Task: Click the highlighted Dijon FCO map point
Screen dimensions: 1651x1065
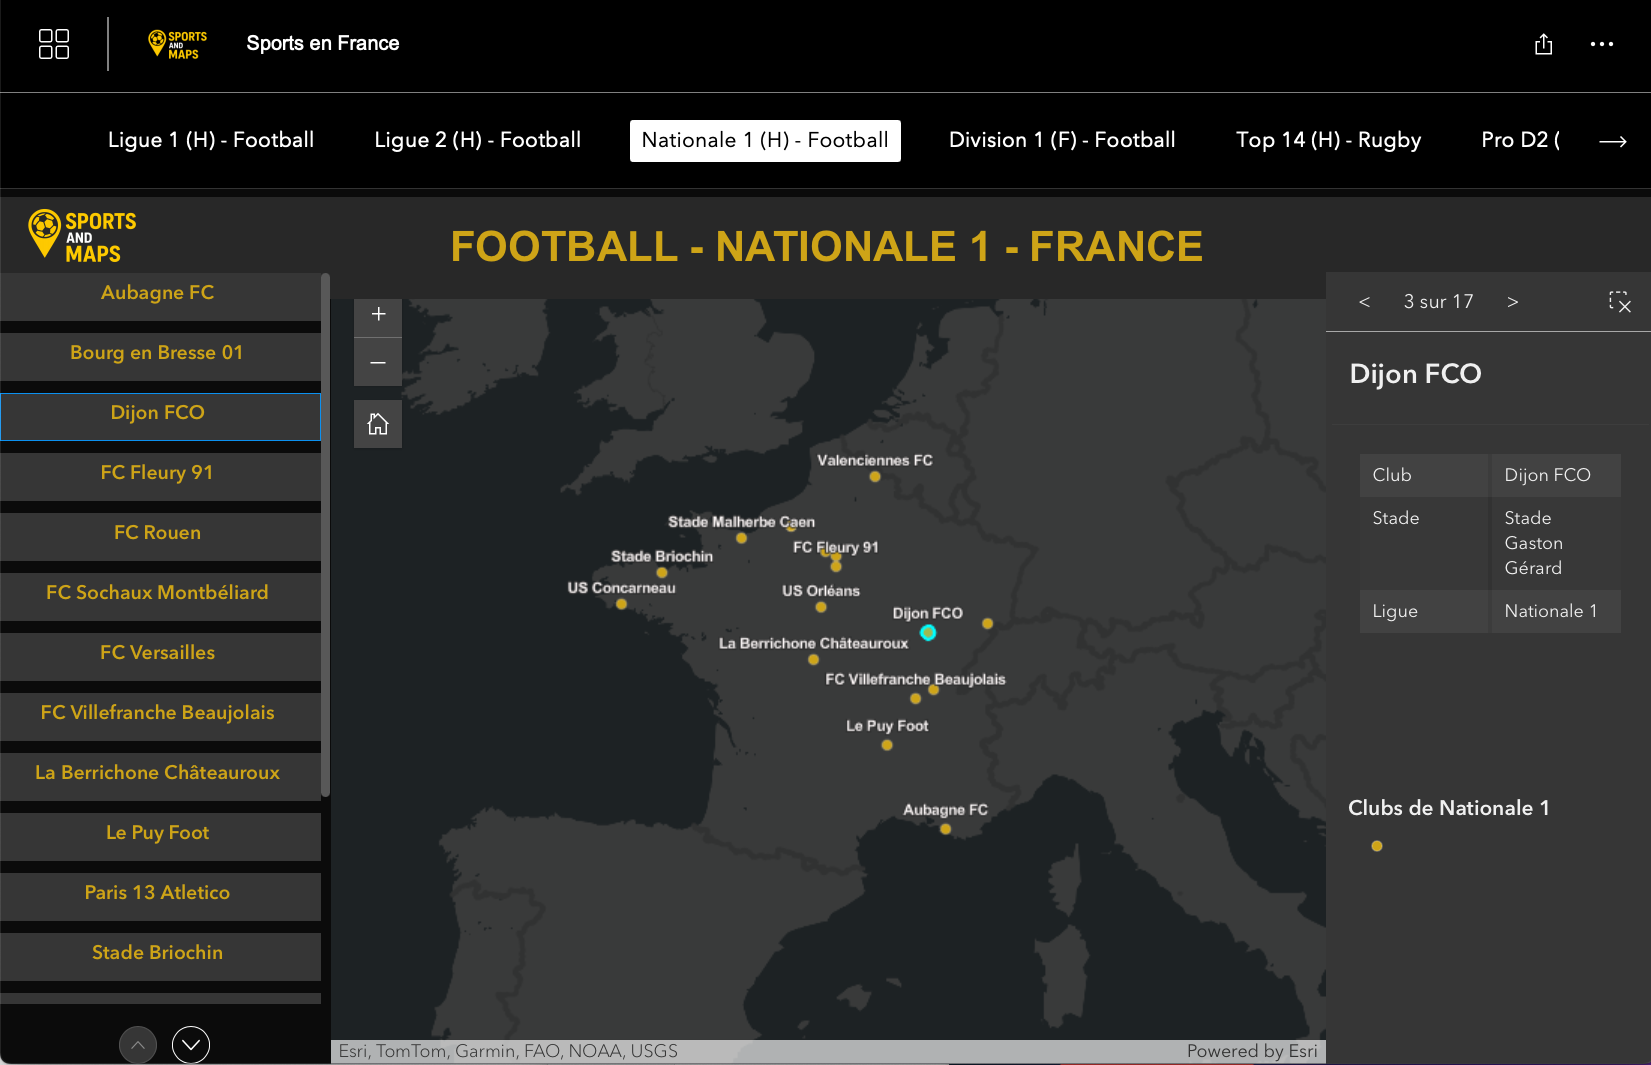Action: point(928,632)
